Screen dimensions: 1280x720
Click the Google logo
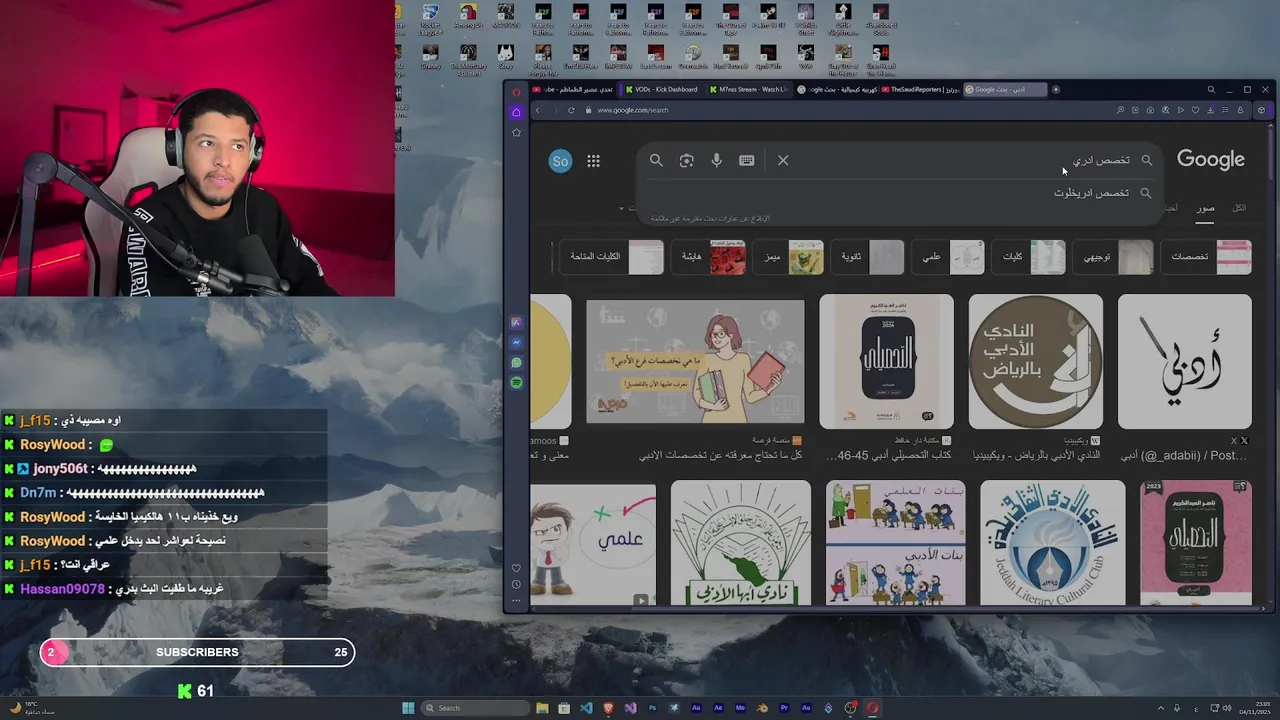1210,159
